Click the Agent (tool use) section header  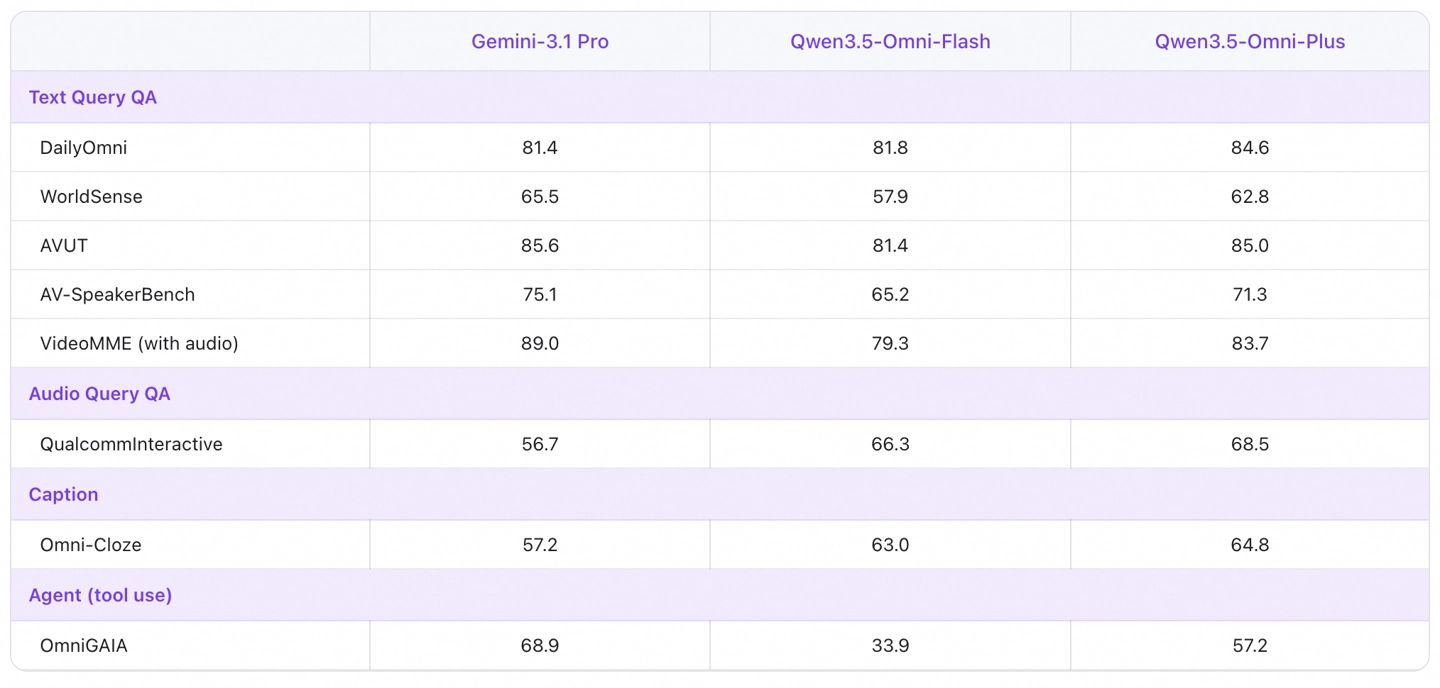point(100,595)
